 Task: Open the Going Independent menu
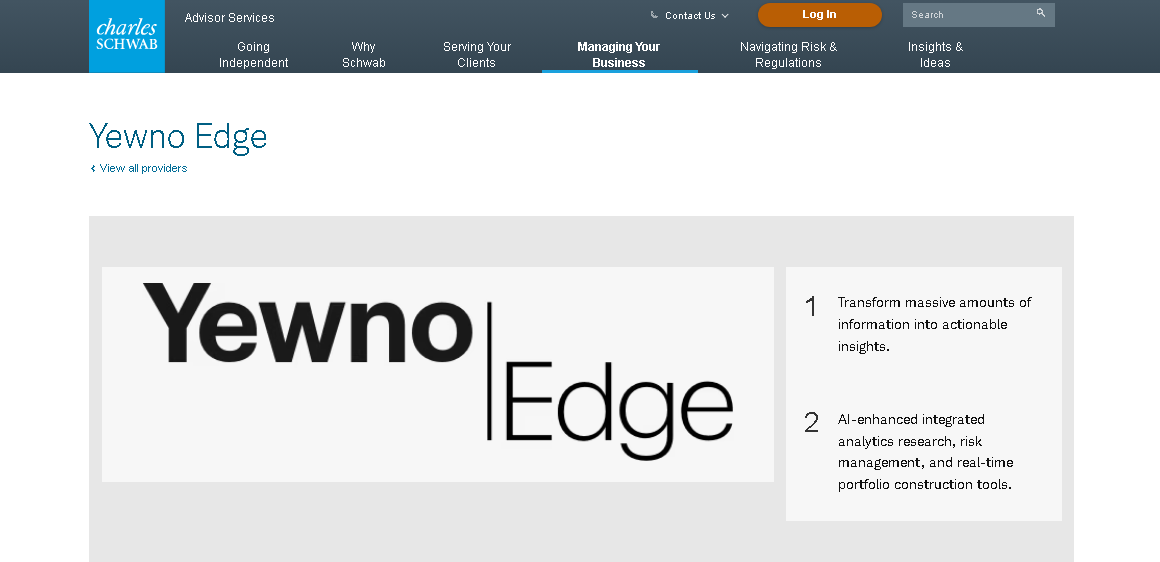253,55
